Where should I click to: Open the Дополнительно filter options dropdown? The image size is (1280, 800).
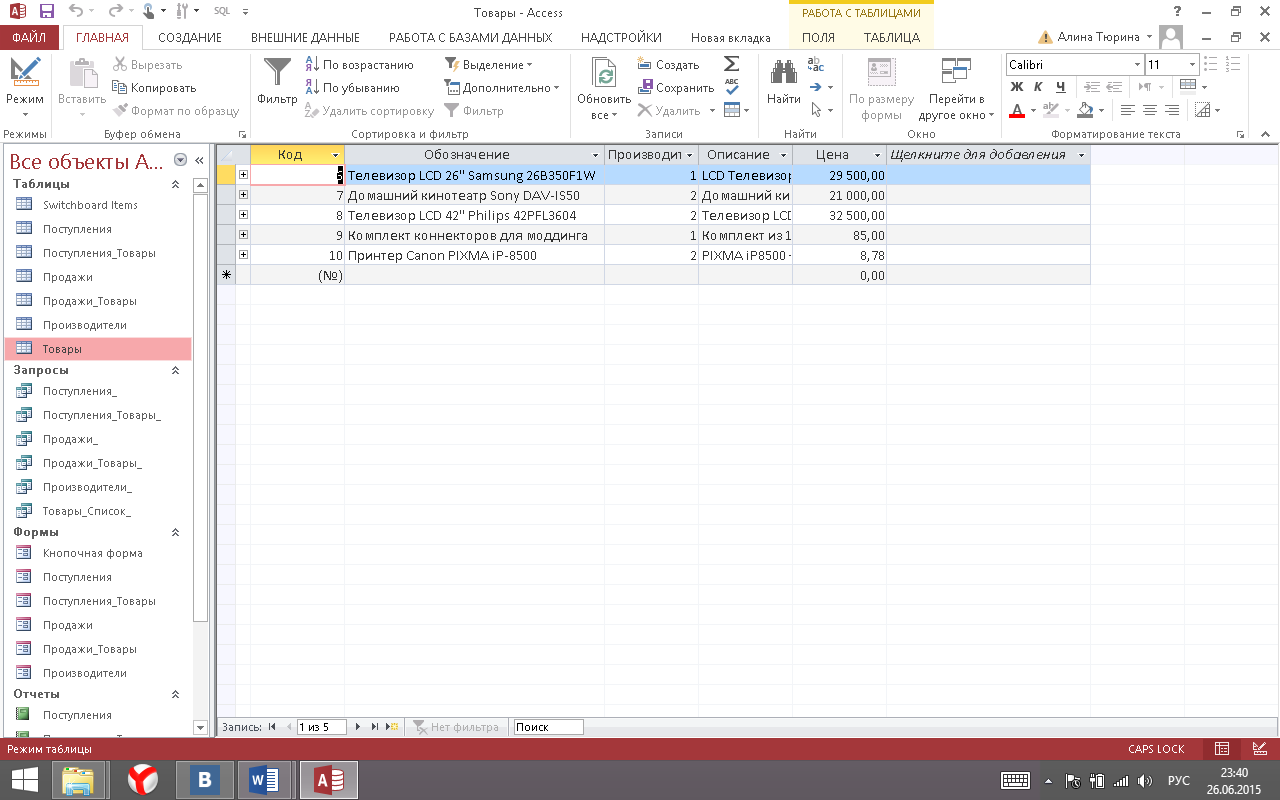click(501, 88)
